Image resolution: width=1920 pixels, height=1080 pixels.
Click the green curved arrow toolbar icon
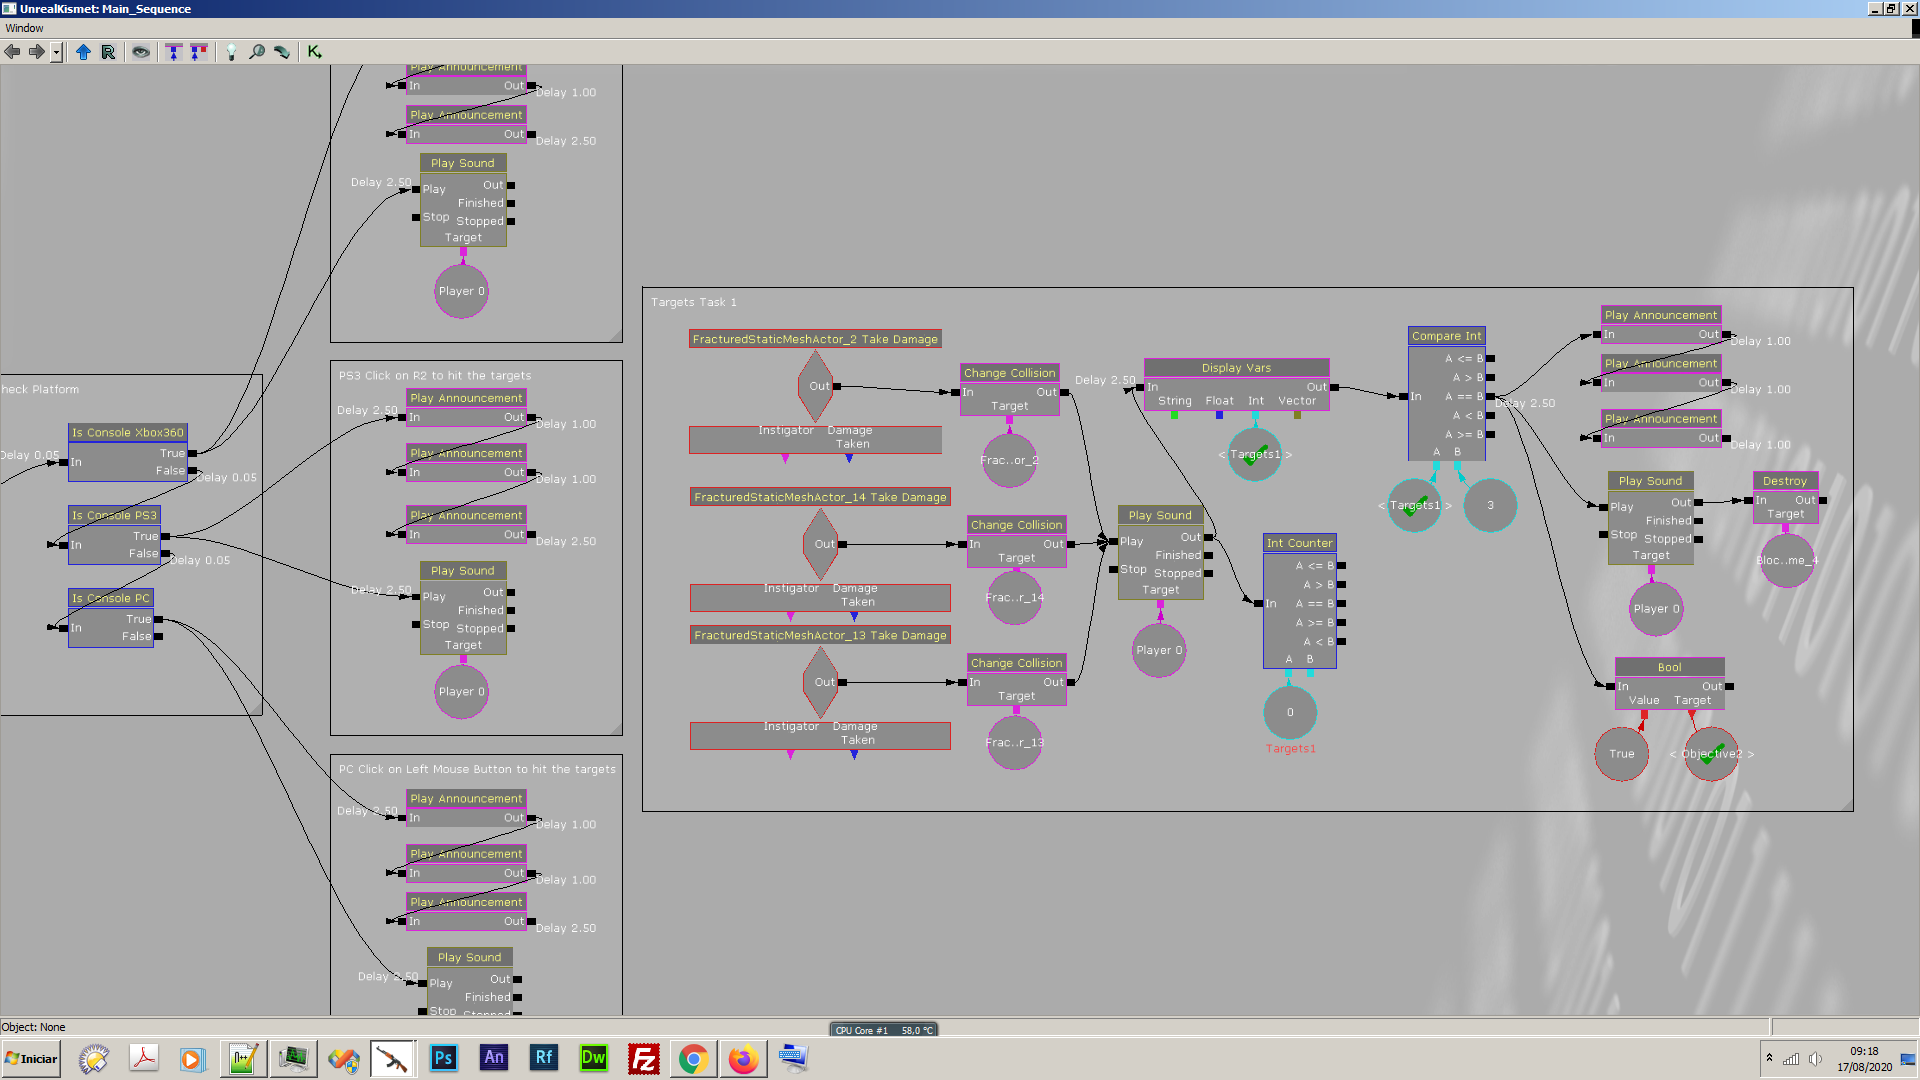coord(282,52)
